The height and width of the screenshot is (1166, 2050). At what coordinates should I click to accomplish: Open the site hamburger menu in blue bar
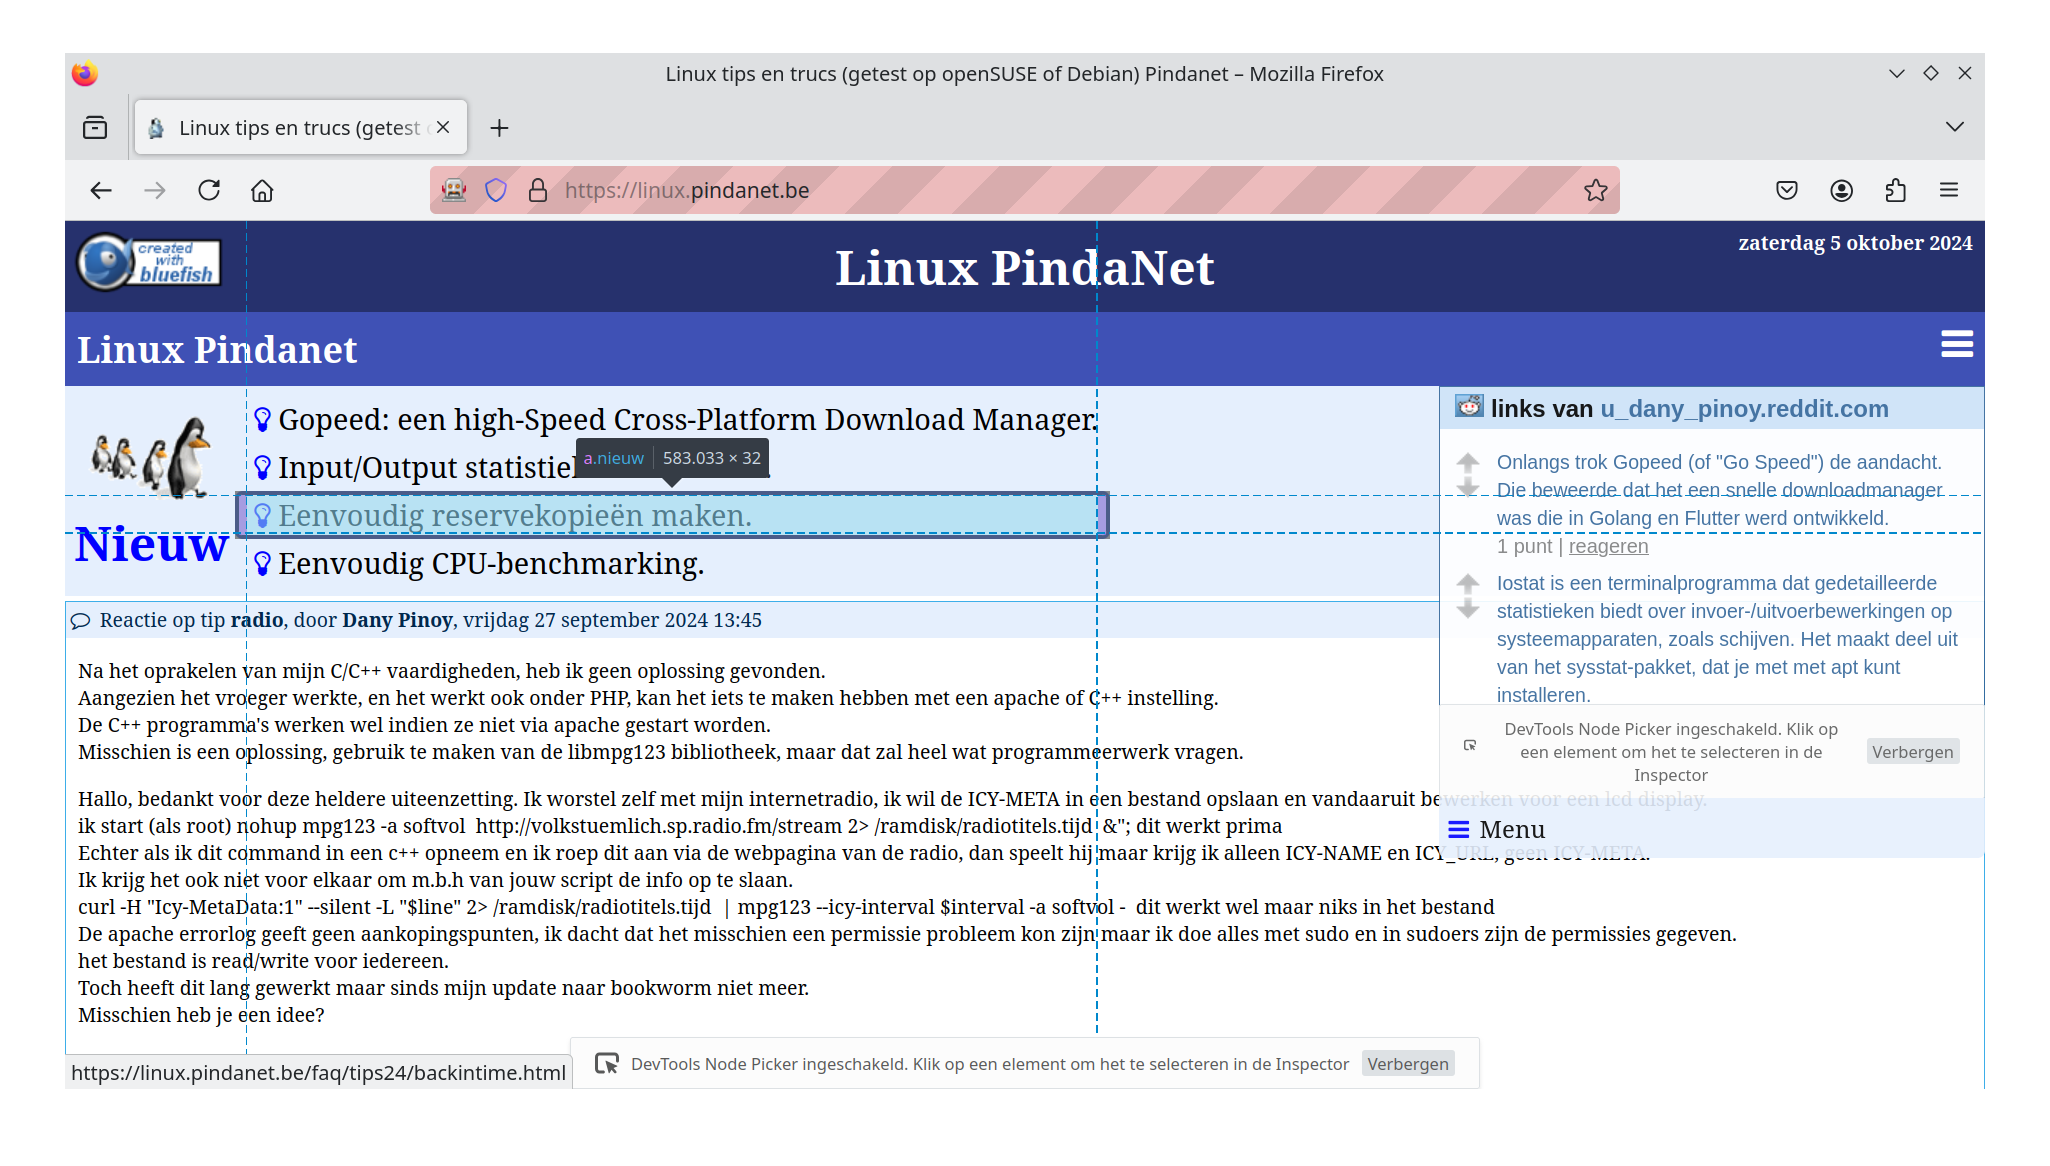[1957, 344]
